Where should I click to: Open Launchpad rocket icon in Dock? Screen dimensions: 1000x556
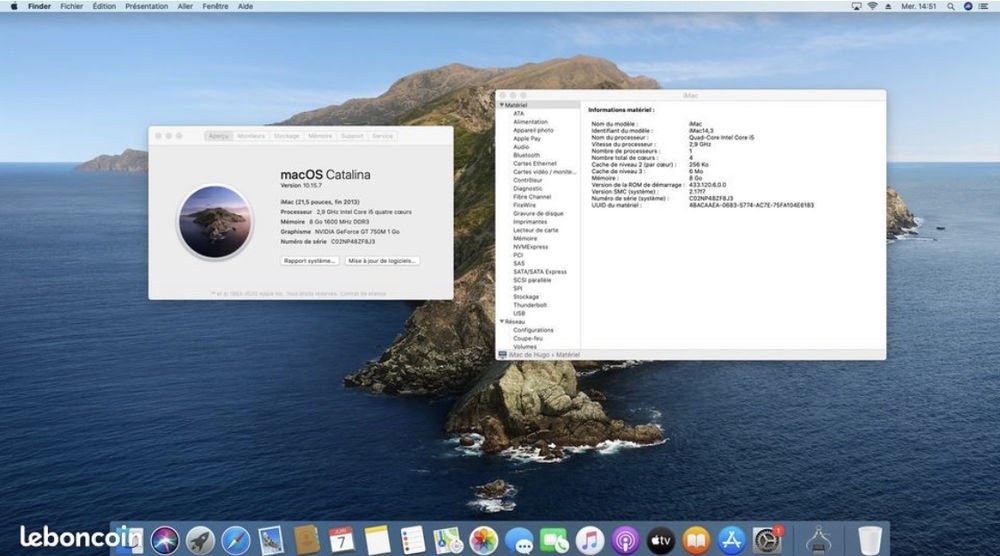tap(200, 541)
